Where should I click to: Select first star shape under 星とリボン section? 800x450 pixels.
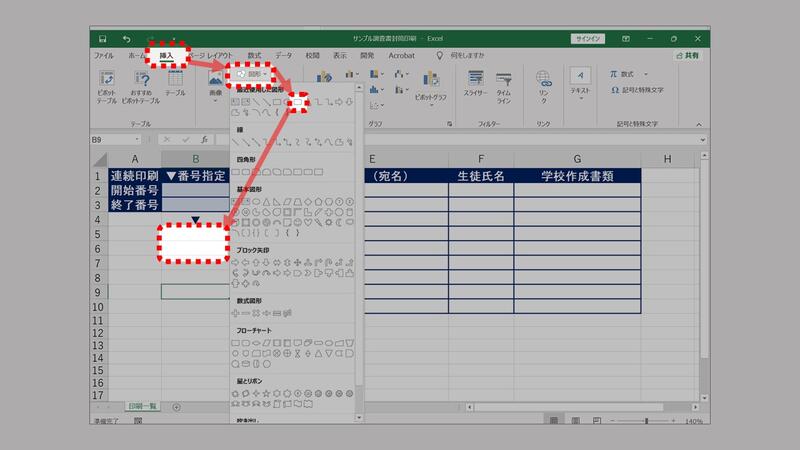(235, 394)
